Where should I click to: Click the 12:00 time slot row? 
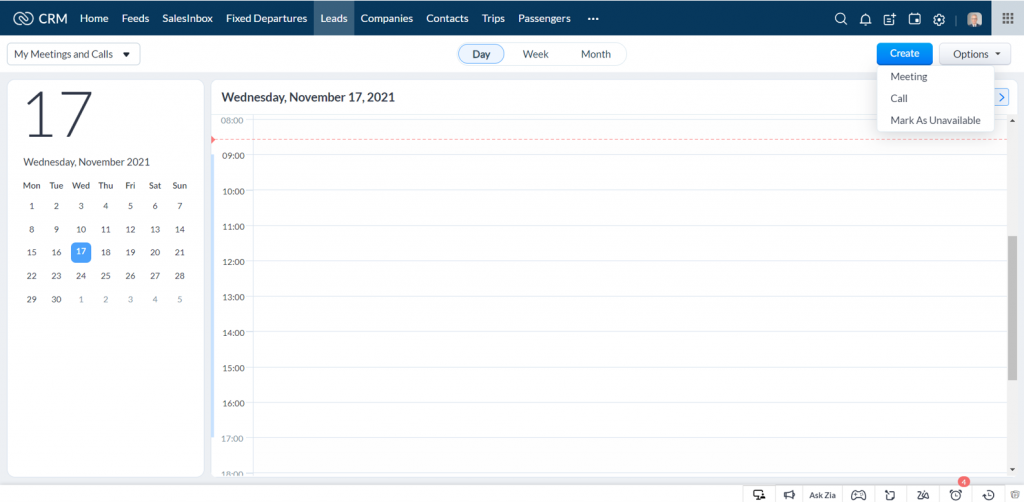630,279
